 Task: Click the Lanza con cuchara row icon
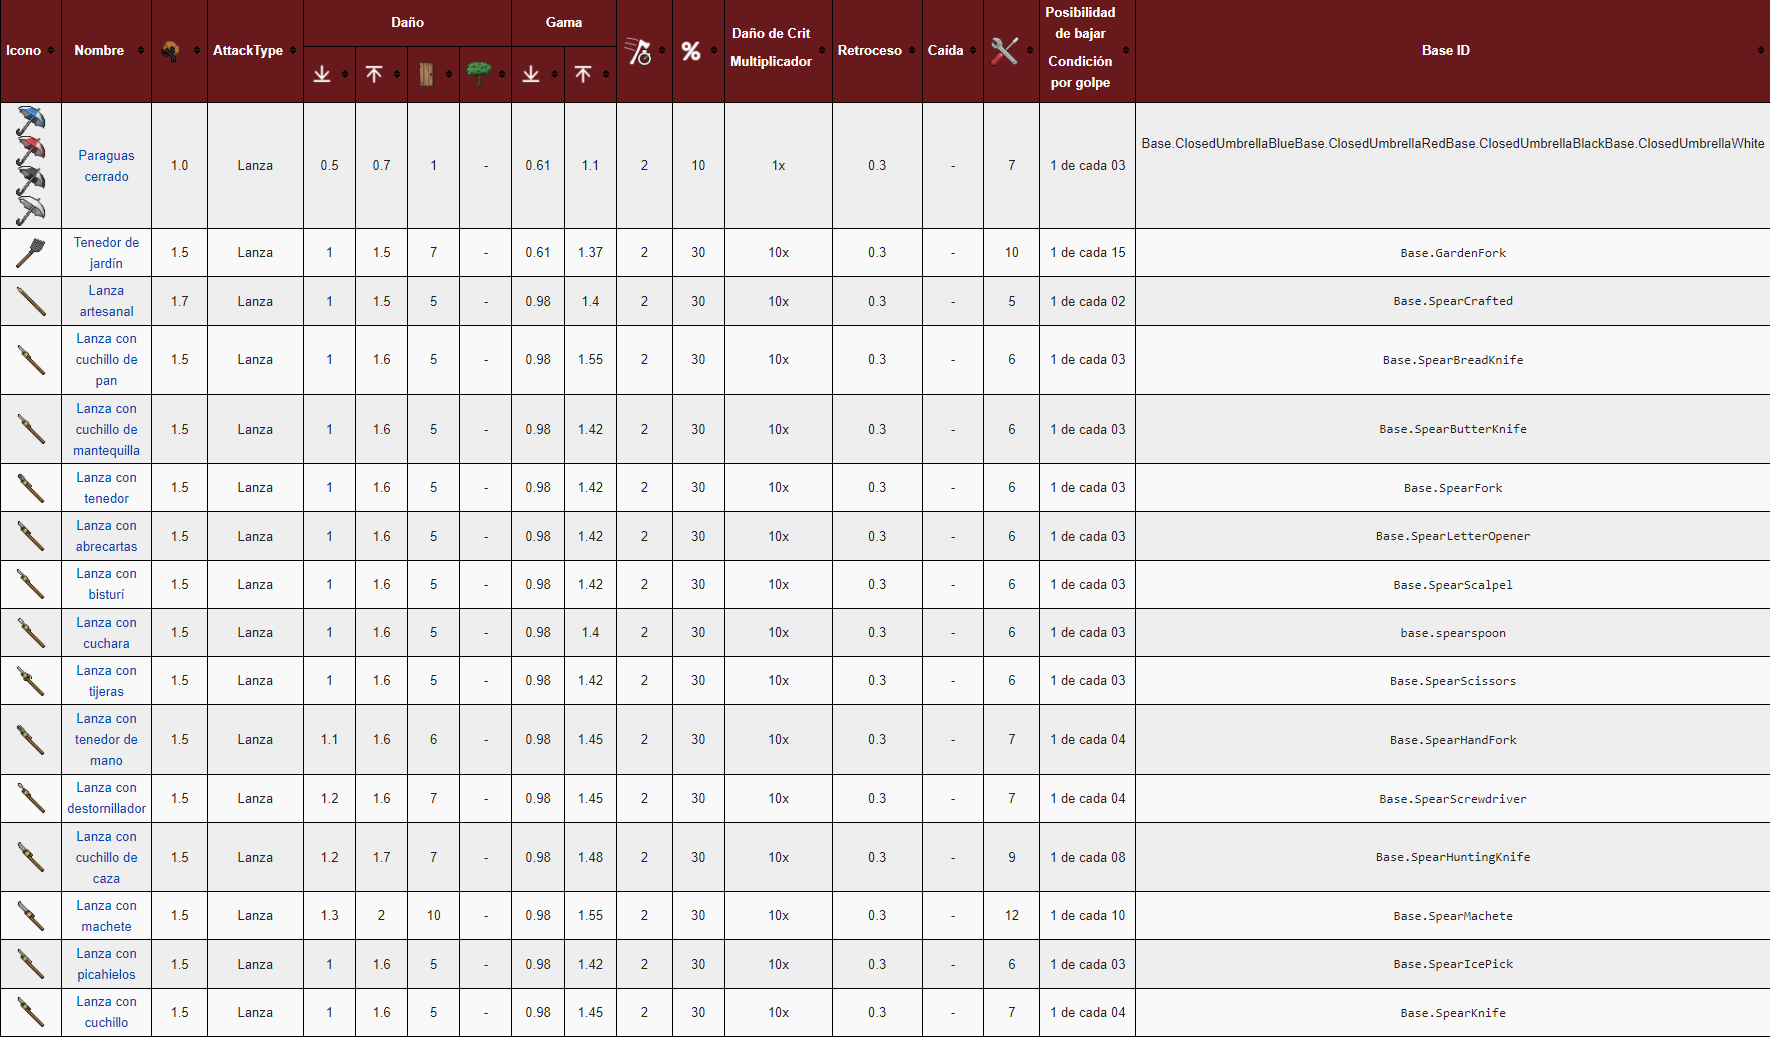31,633
